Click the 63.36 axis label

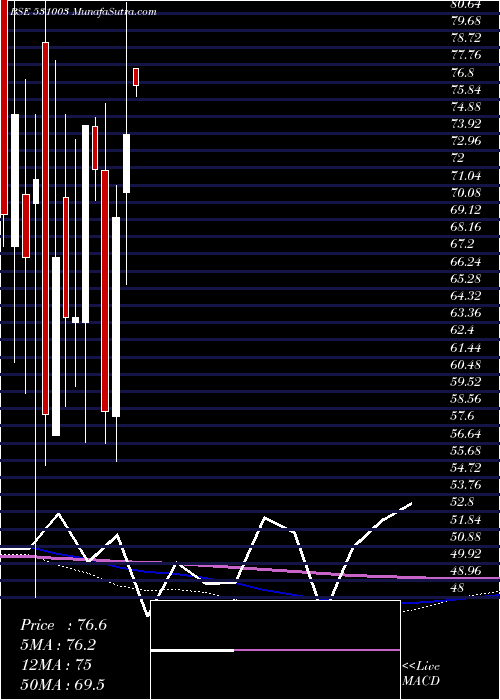(467, 312)
